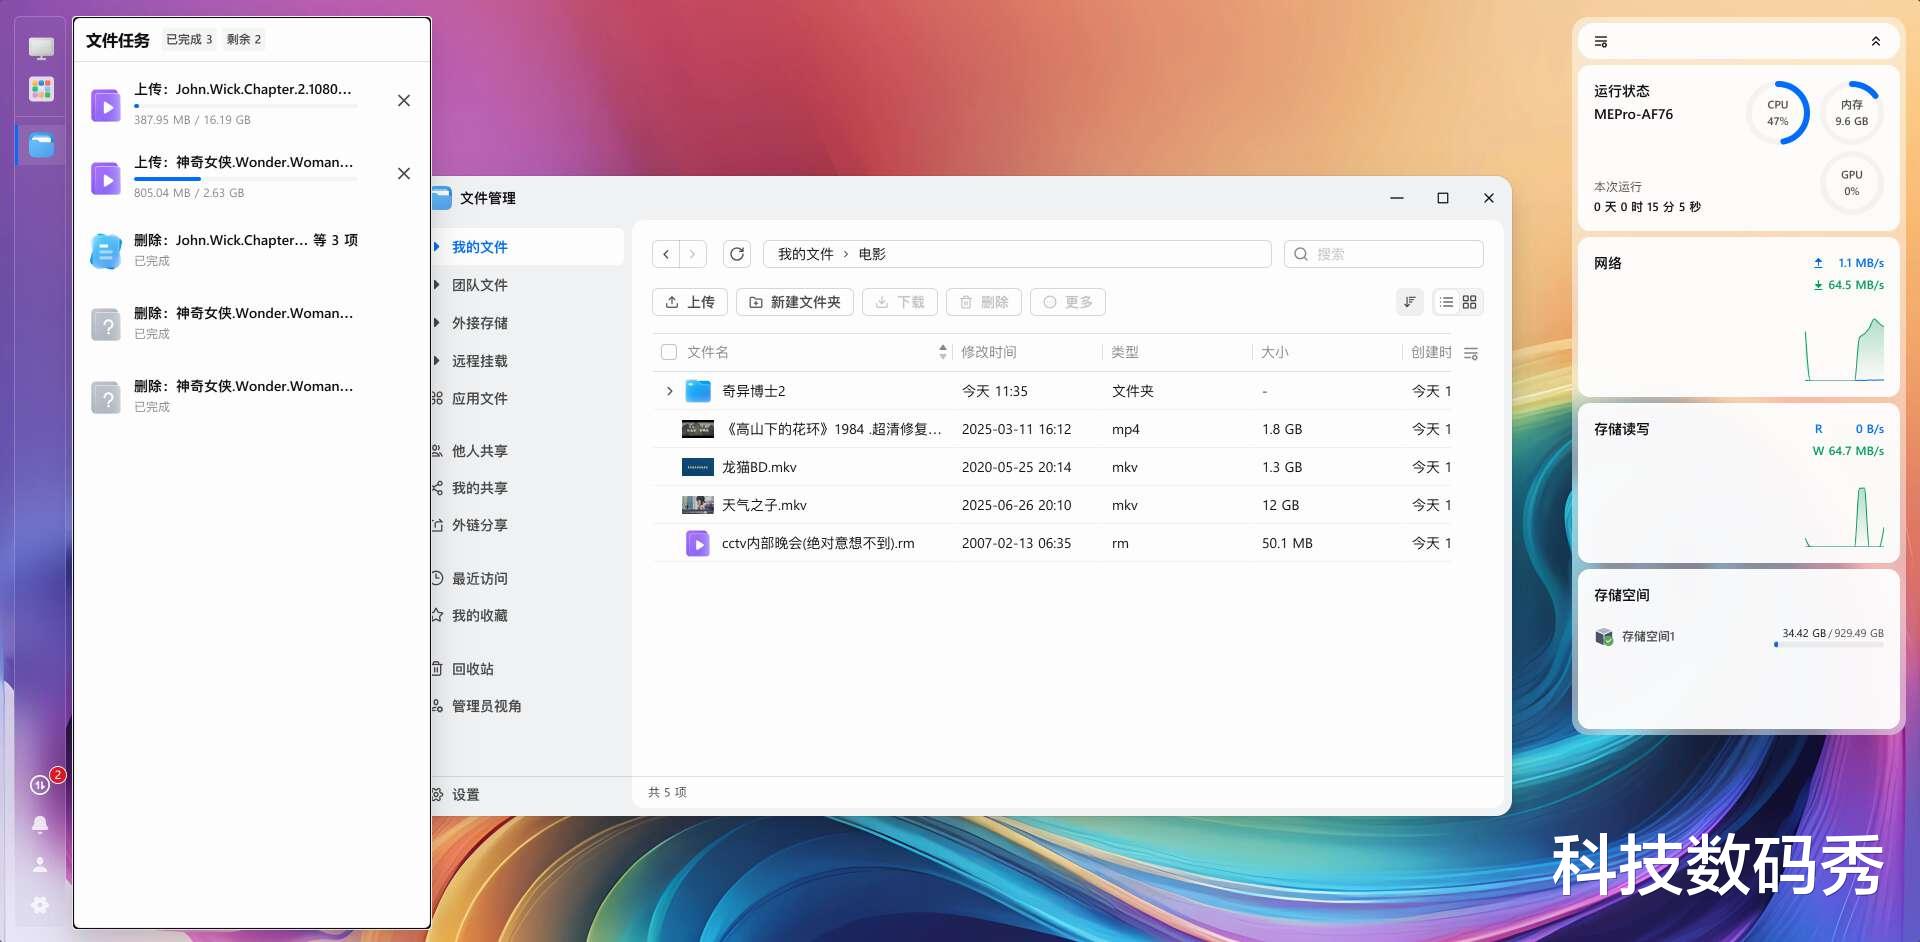
Task: Click thumbnail of 天气之子.mkv
Action: coord(698,505)
